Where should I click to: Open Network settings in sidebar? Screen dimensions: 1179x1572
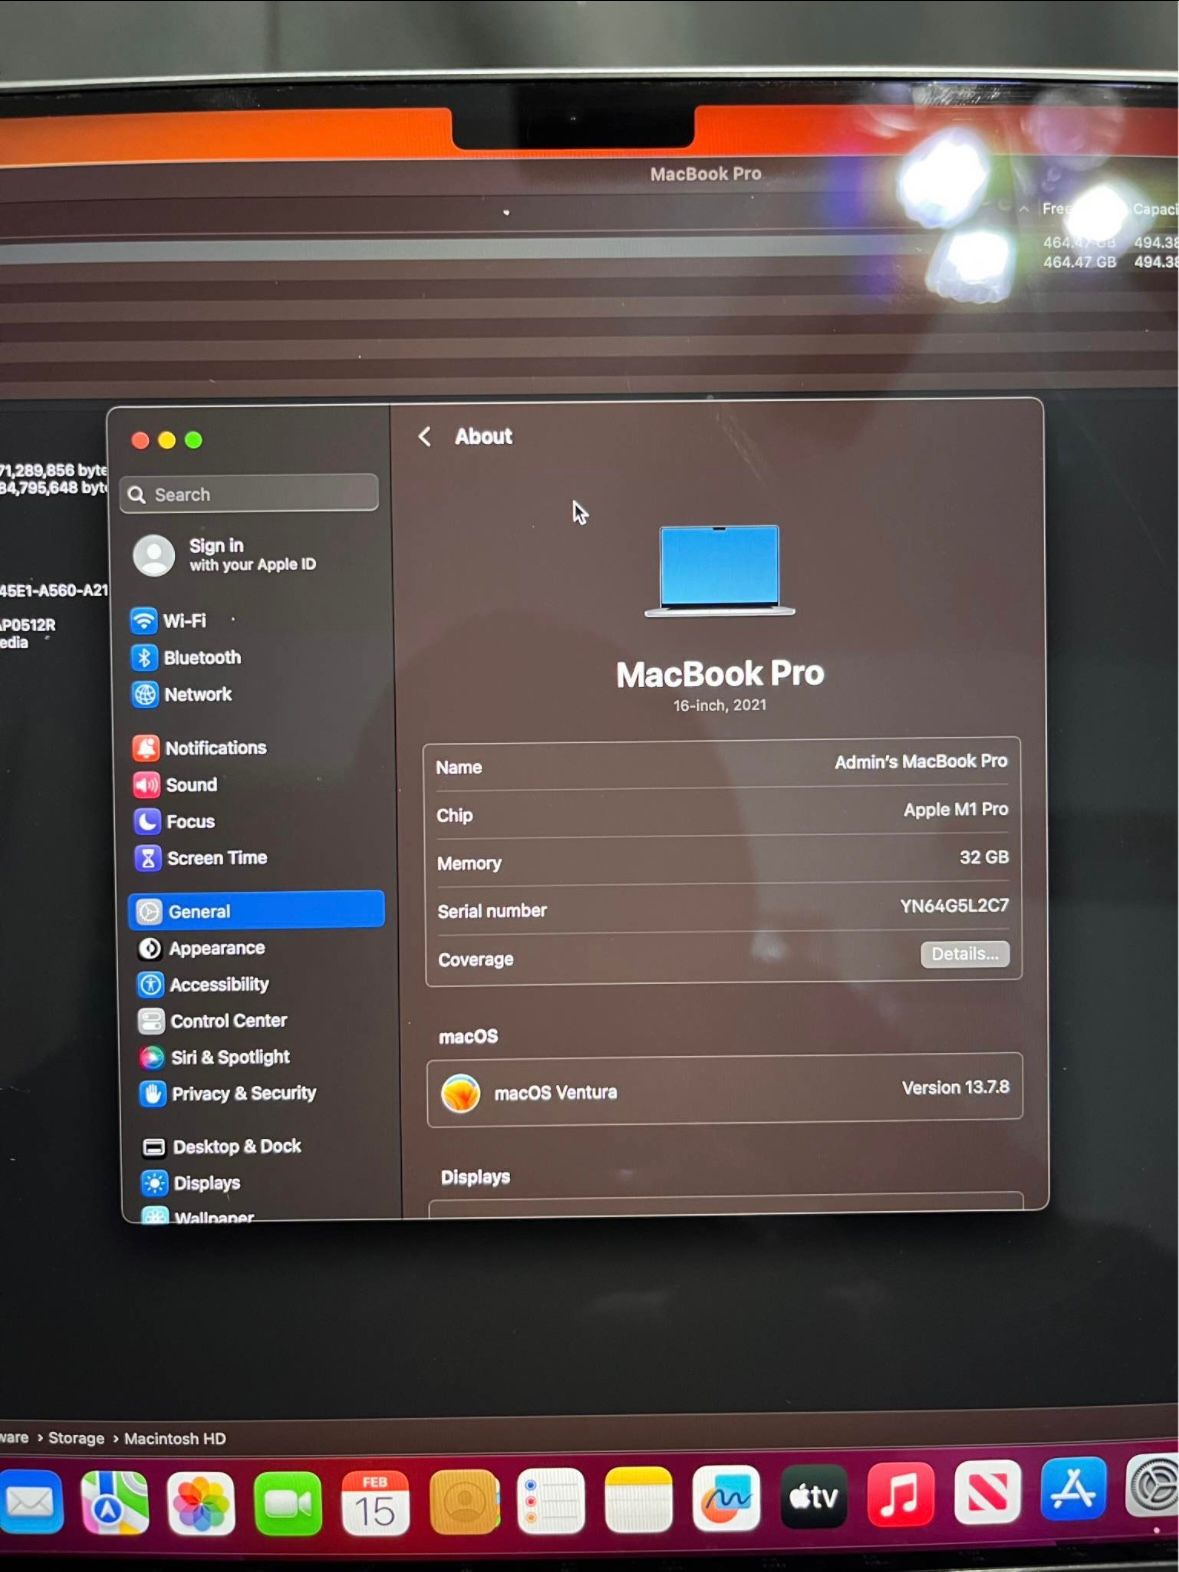[182, 695]
